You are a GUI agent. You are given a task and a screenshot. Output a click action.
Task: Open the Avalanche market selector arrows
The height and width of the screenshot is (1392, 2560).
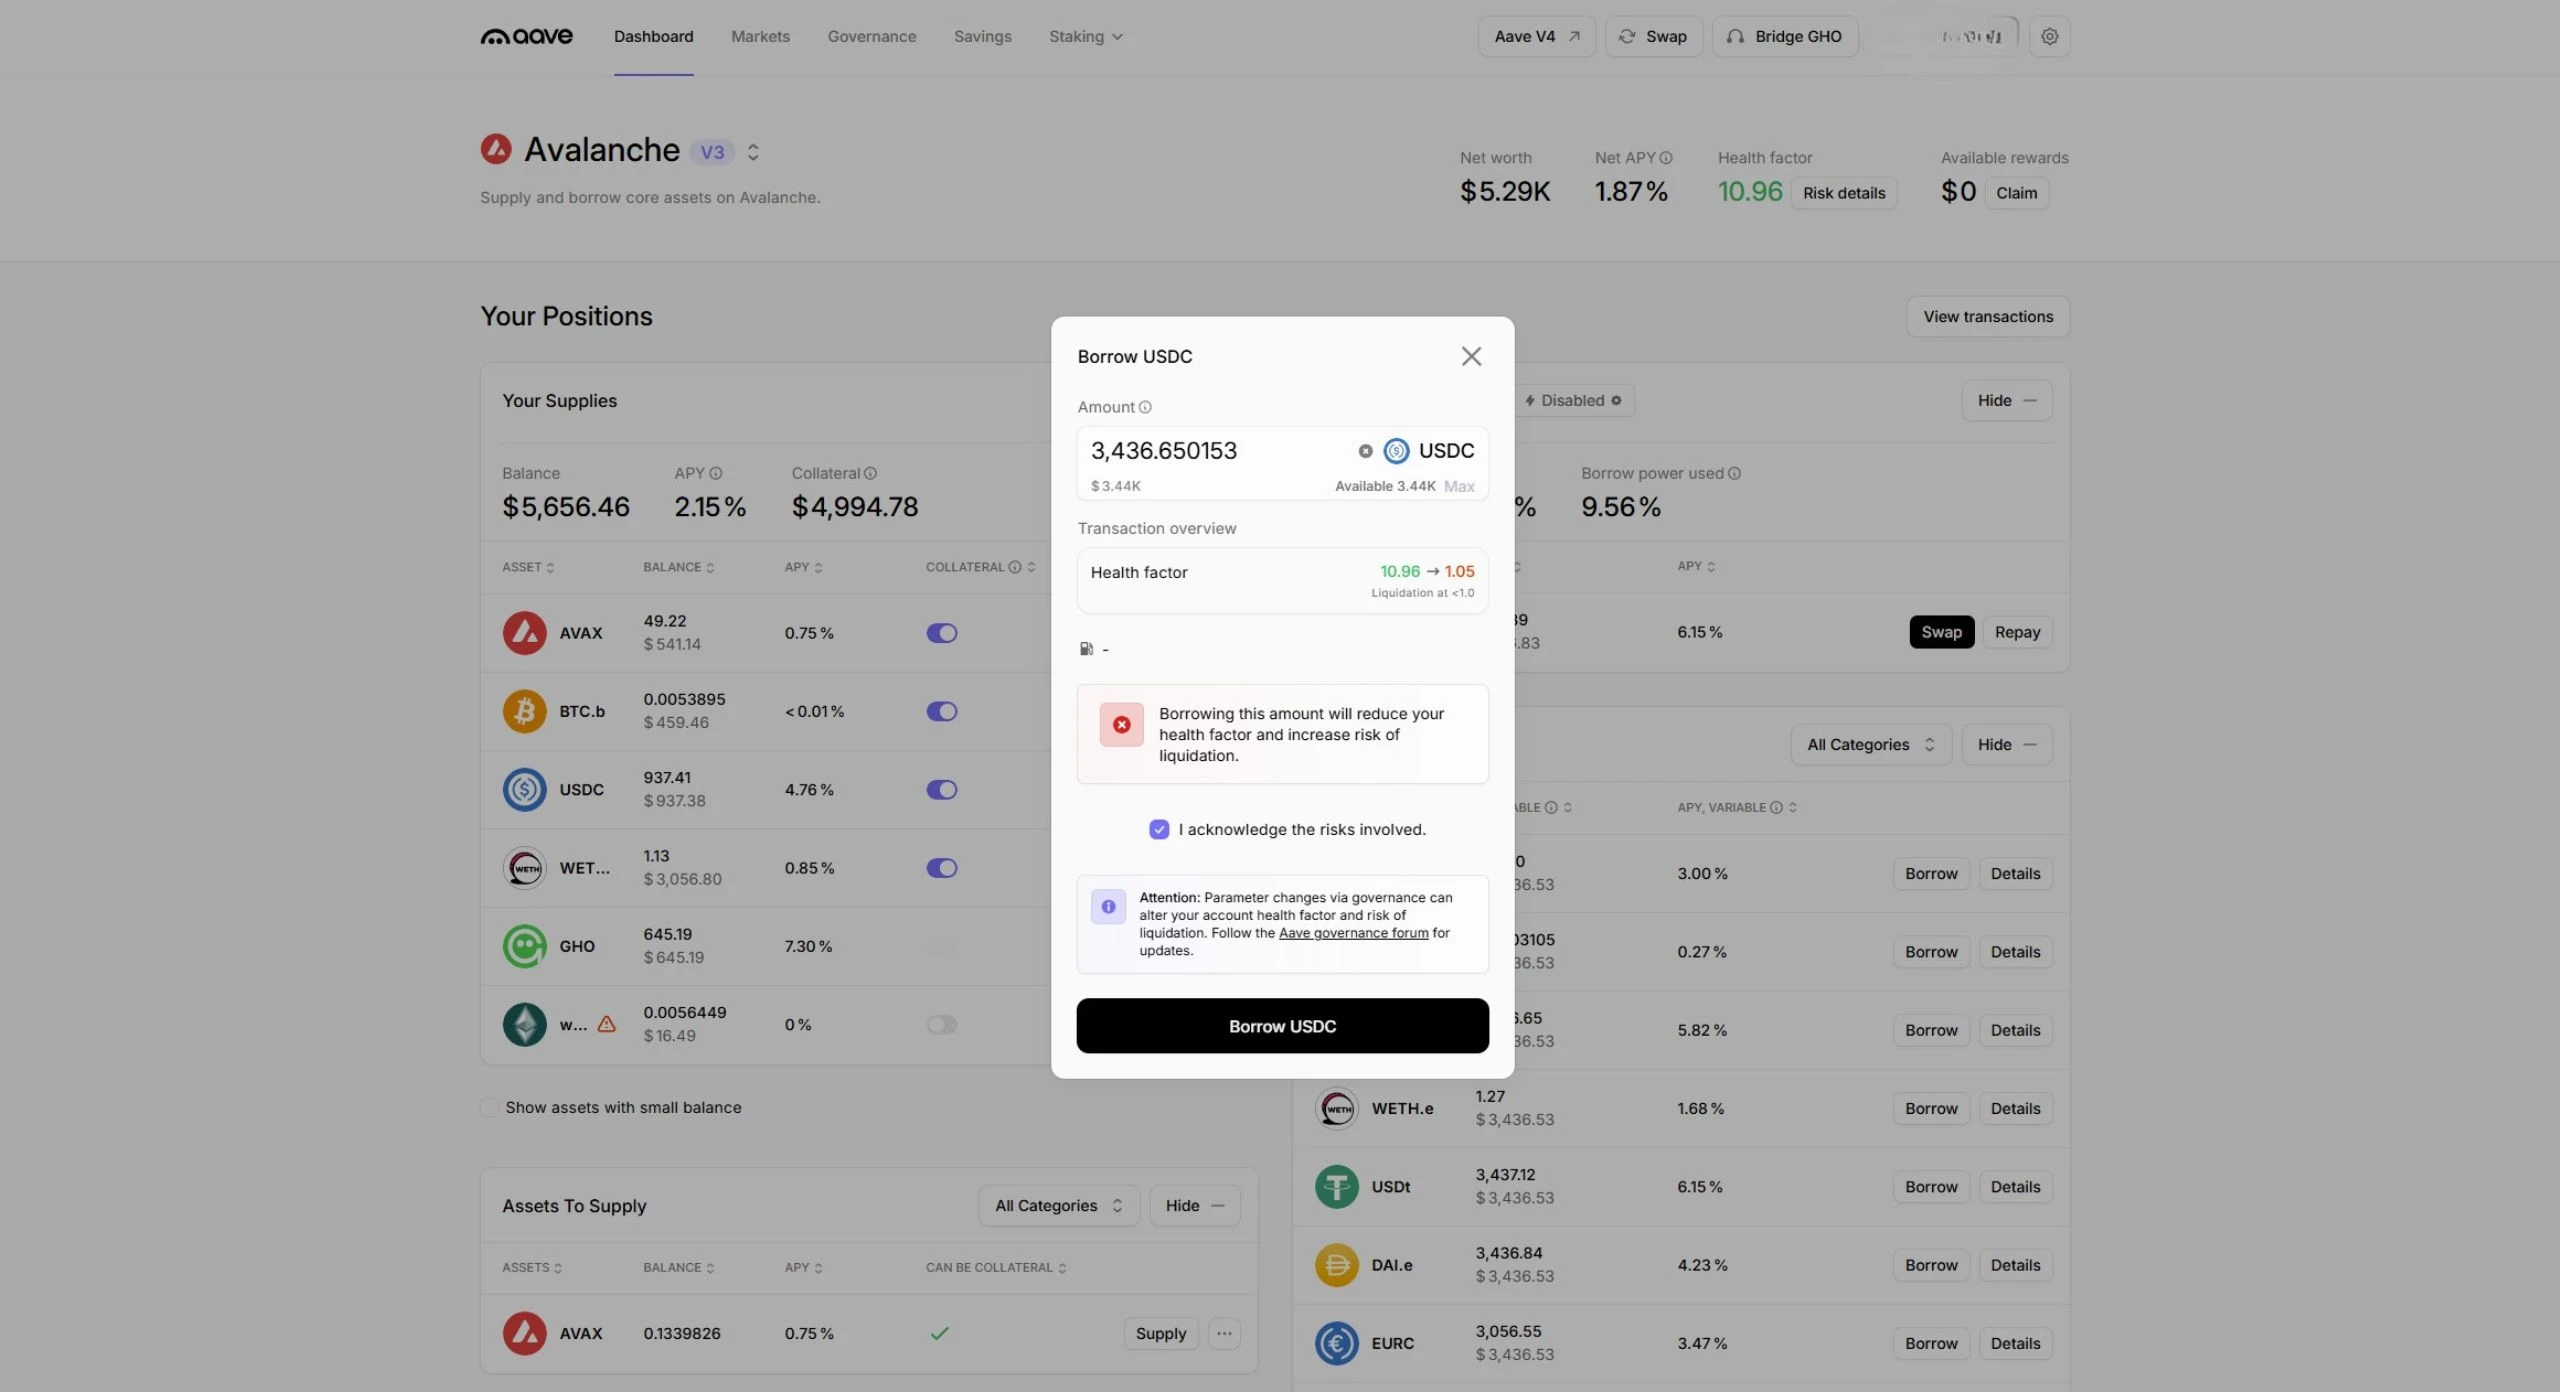point(753,152)
